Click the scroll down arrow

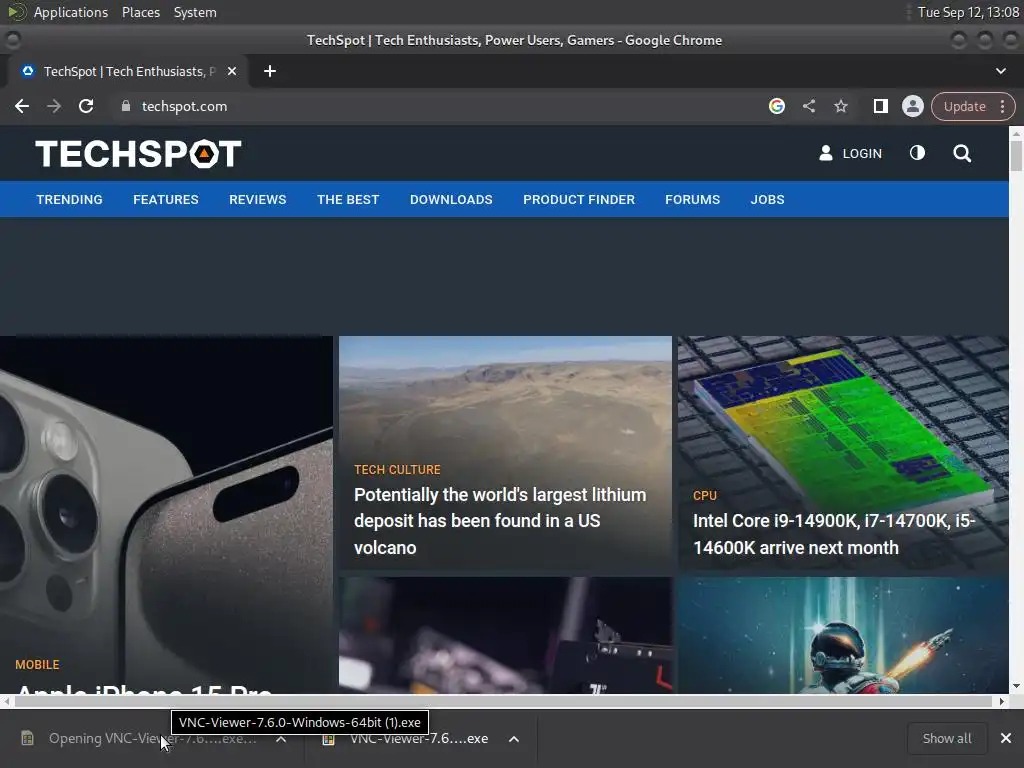1016,686
